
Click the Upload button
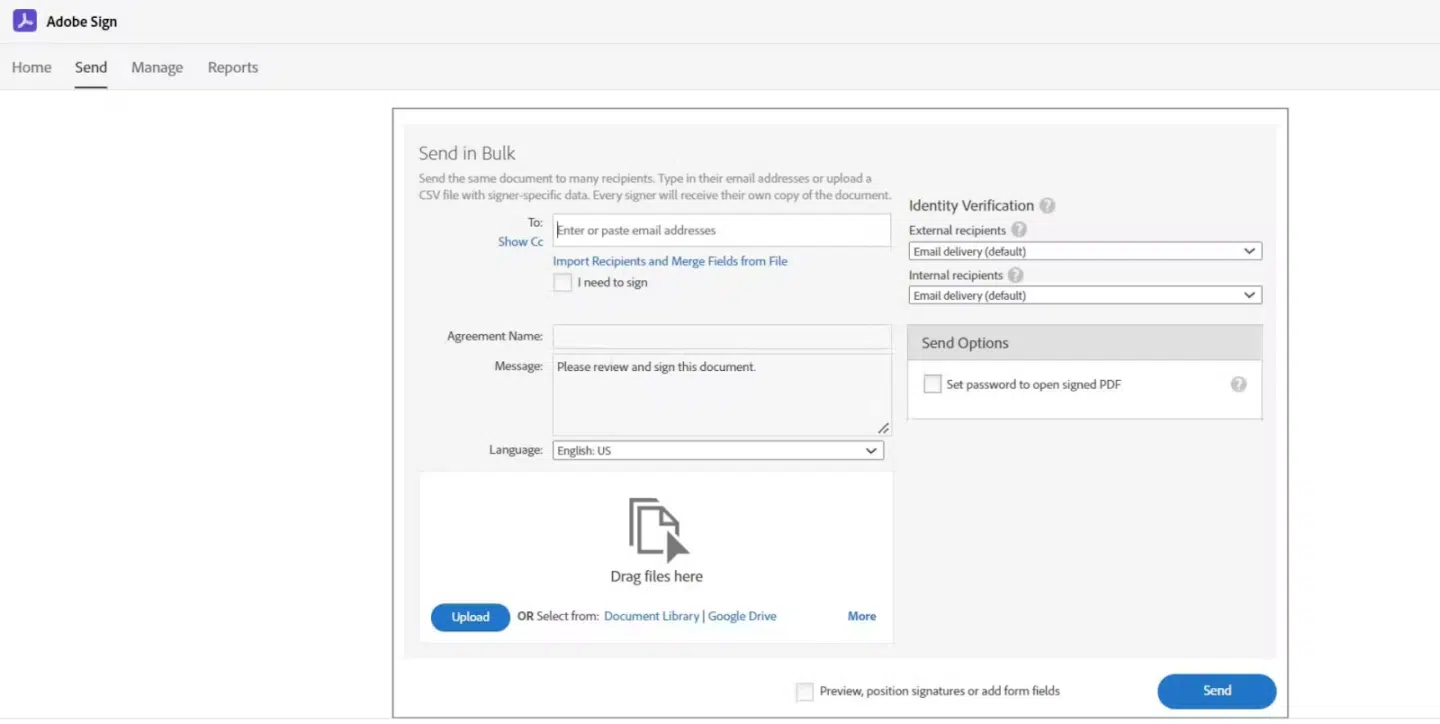(470, 617)
